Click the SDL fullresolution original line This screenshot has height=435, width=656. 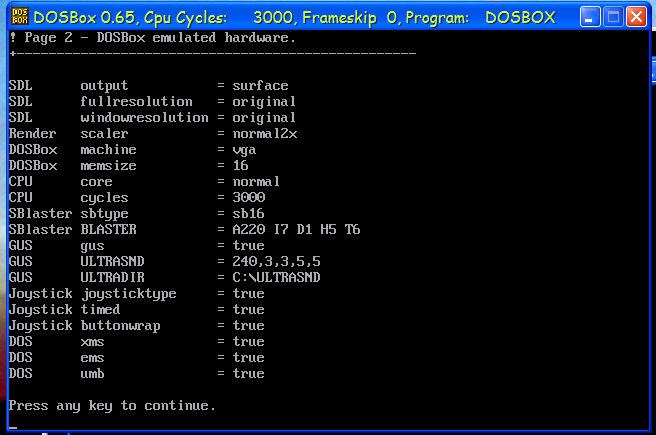[x=152, y=102]
